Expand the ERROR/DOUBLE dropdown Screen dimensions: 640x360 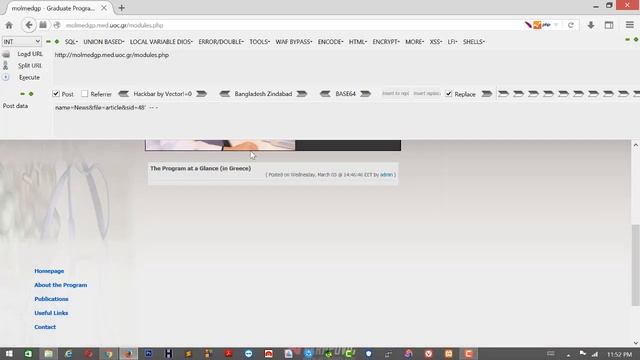click(221, 42)
